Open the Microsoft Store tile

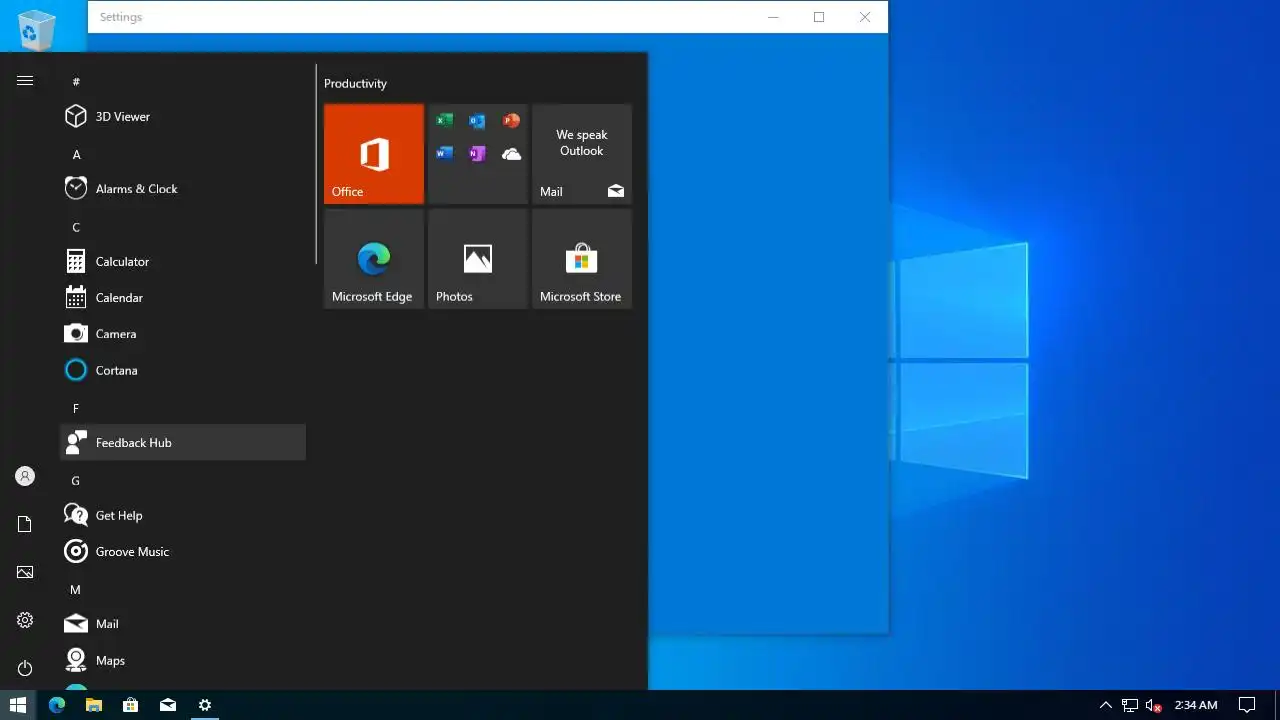click(582, 259)
